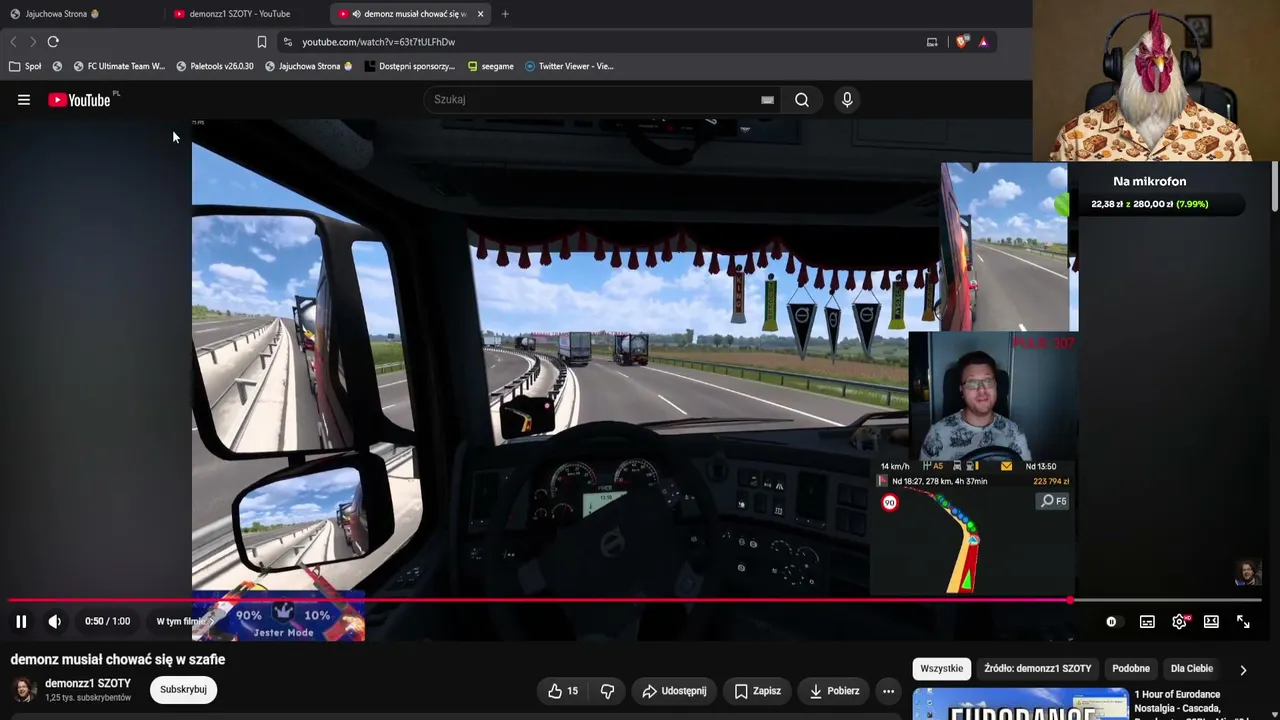Show more filter chips with the arrow
Image resolution: width=1280 pixels, height=720 pixels.
click(x=1243, y=670)
